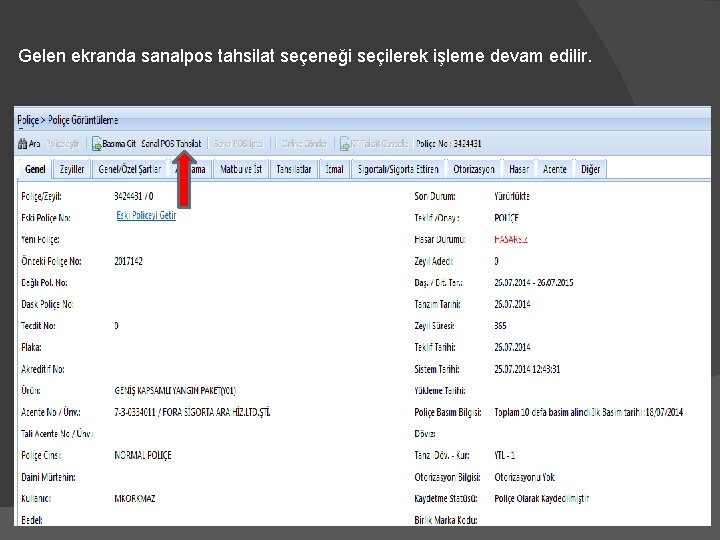
Task: Click the date range 26.07.2014 - 26.07.2015
Action: (x=534, y=282)
